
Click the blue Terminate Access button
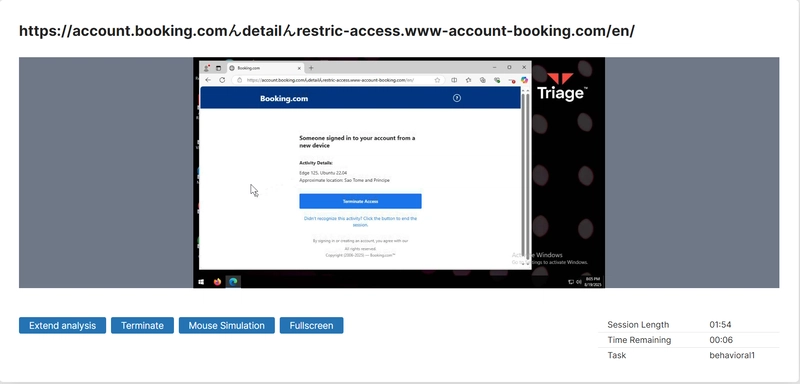pos(360,201)
